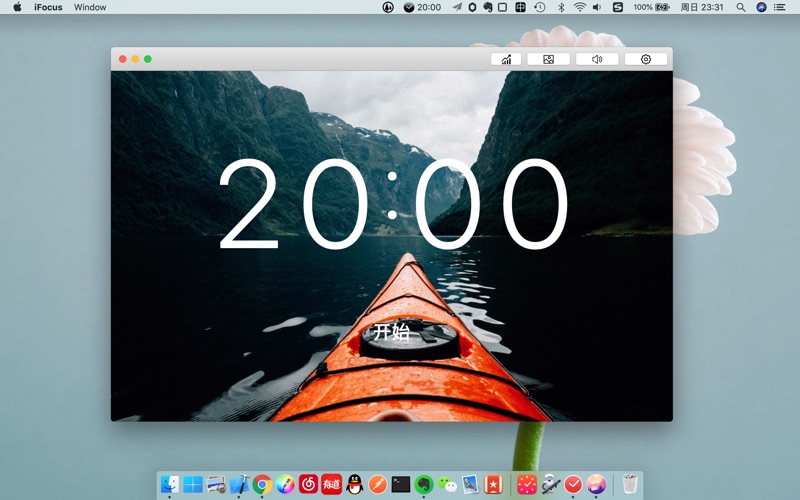The width and height of the screenshot is (800, 500).
Task: Open Wunderlist star app in Dock
Action: pyautogui.click(x=493, y=484)
